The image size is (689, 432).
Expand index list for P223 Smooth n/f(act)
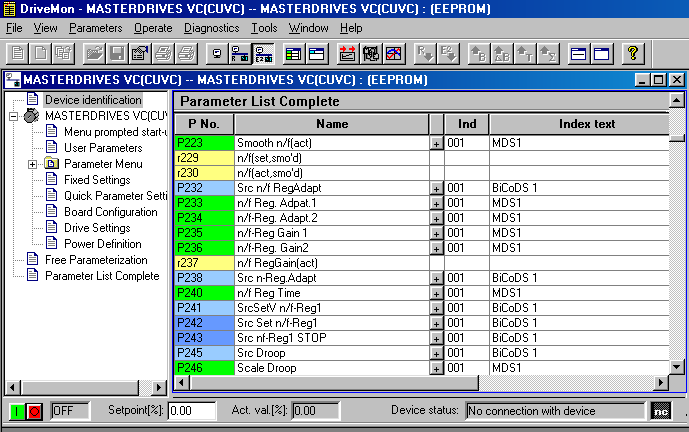[436, 143]
